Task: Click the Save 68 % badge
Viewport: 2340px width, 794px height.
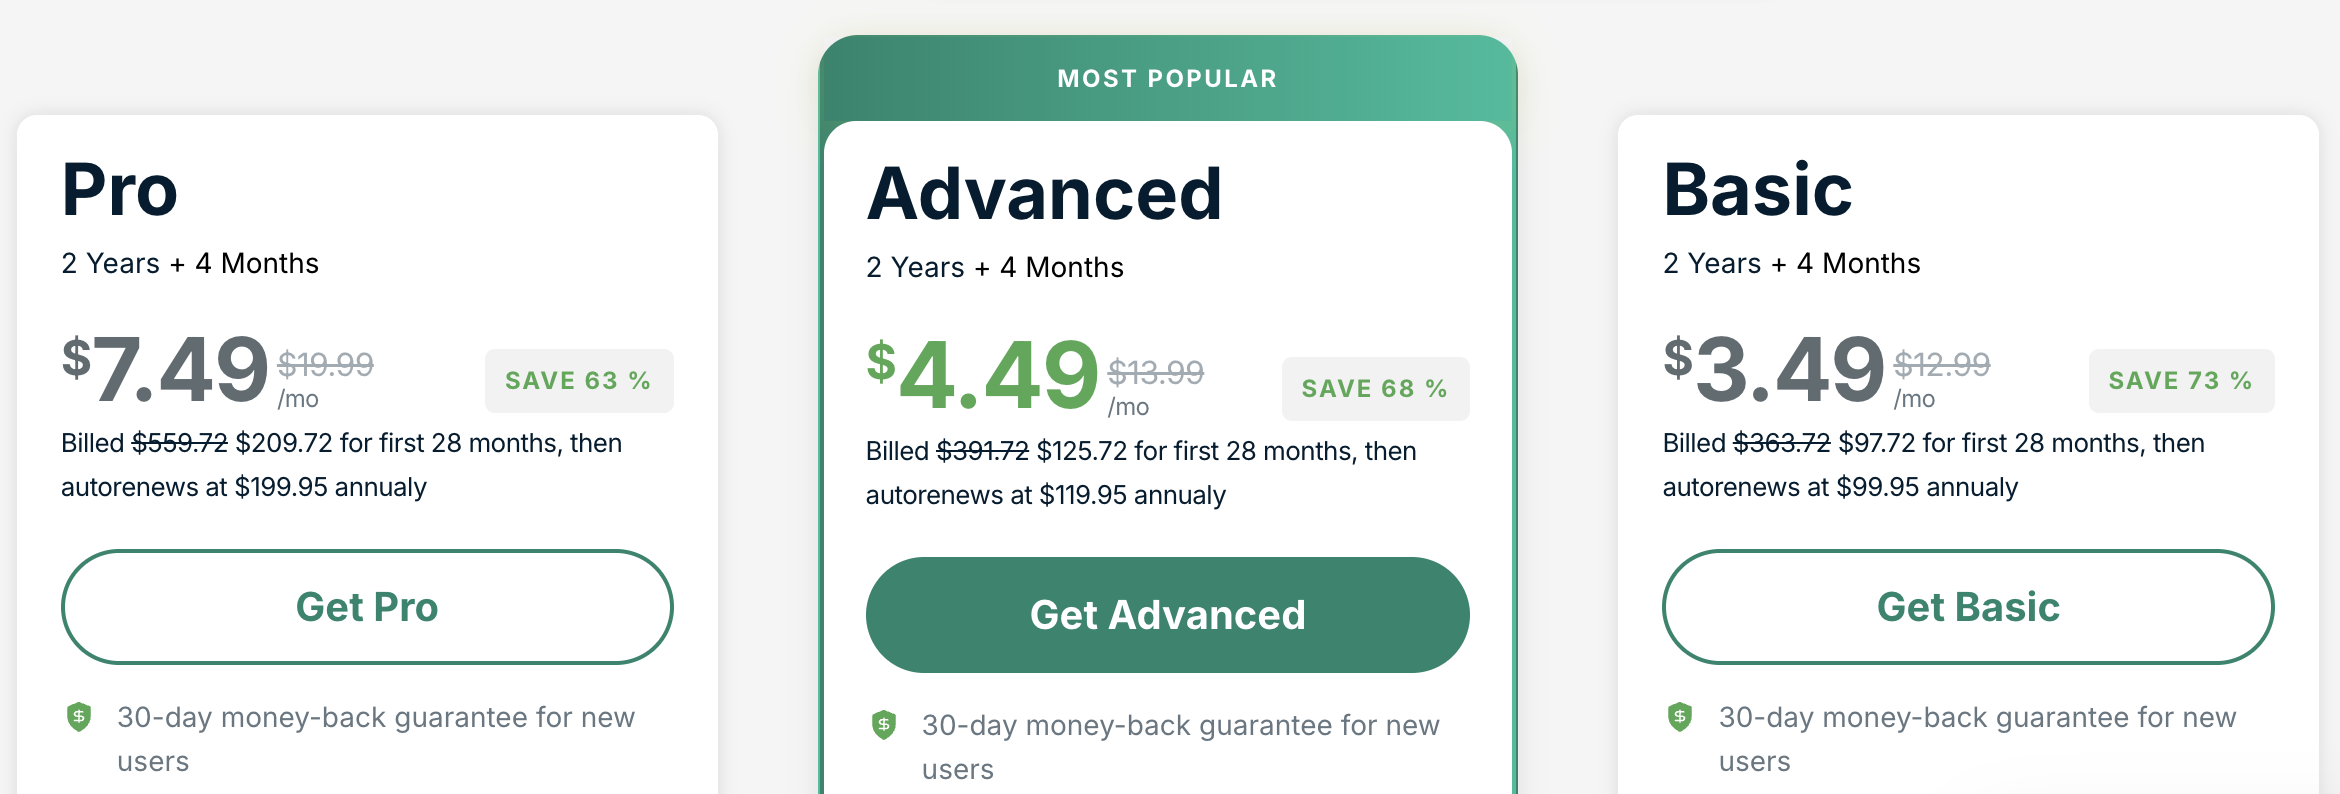Action: tap(1375, 389)
